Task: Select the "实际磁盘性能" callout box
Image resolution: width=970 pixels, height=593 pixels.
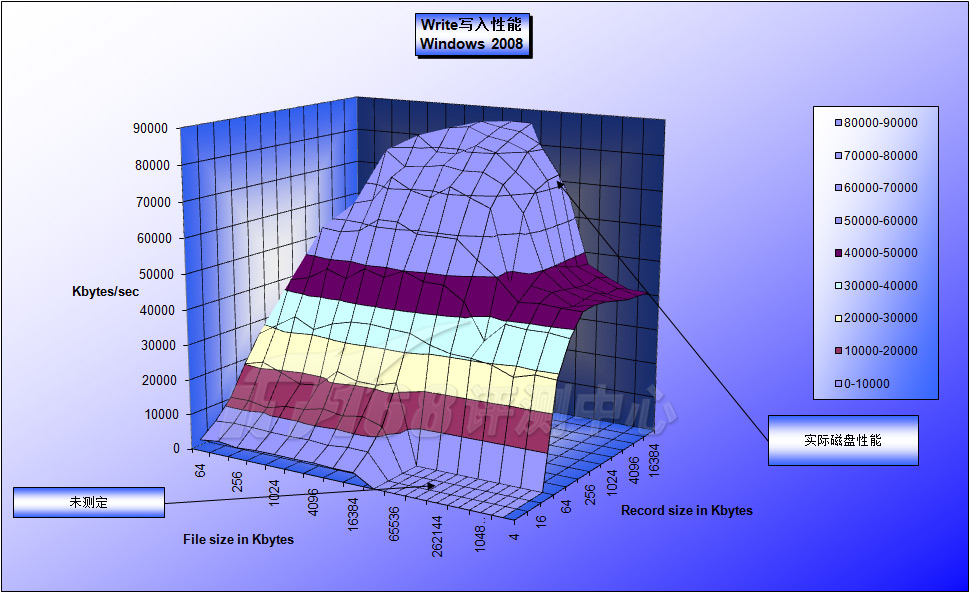Action: (842, 440)
